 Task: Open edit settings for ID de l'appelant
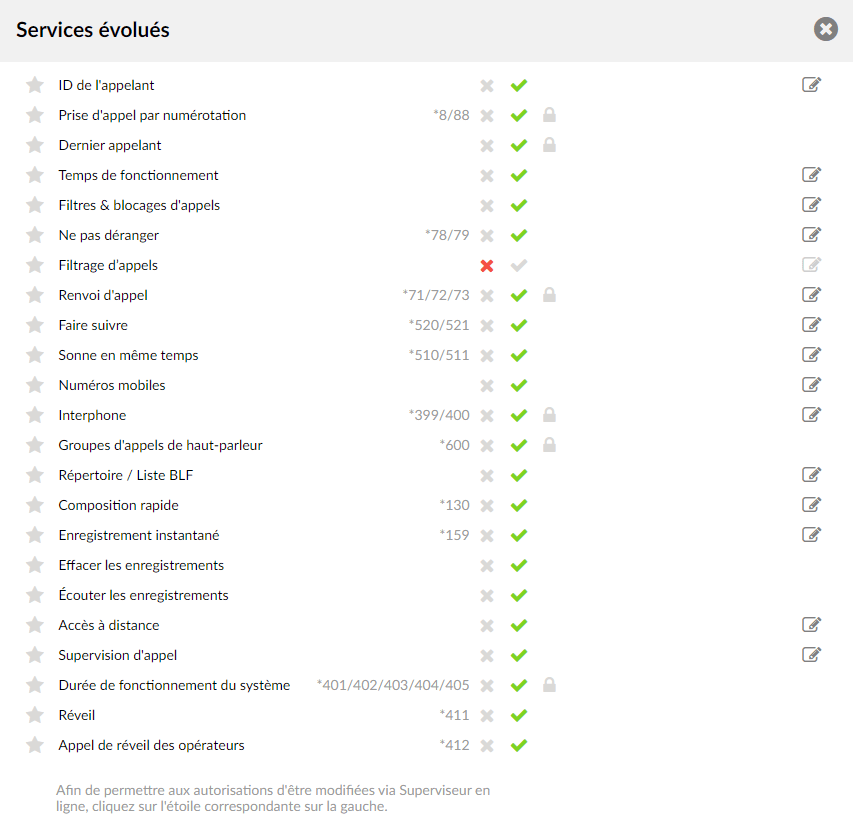click(x=811, y=85)
